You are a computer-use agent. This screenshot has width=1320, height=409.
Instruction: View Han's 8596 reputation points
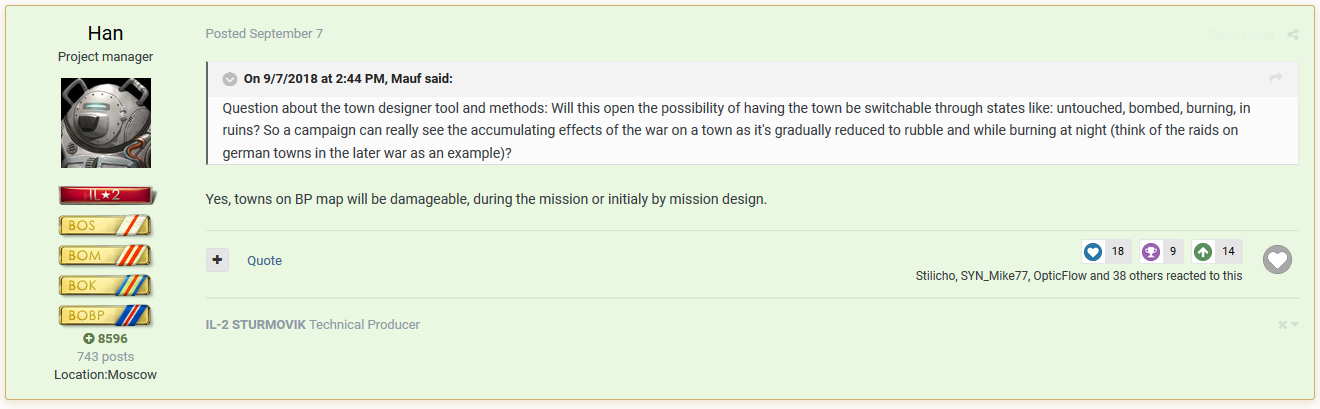coord(106,339)
